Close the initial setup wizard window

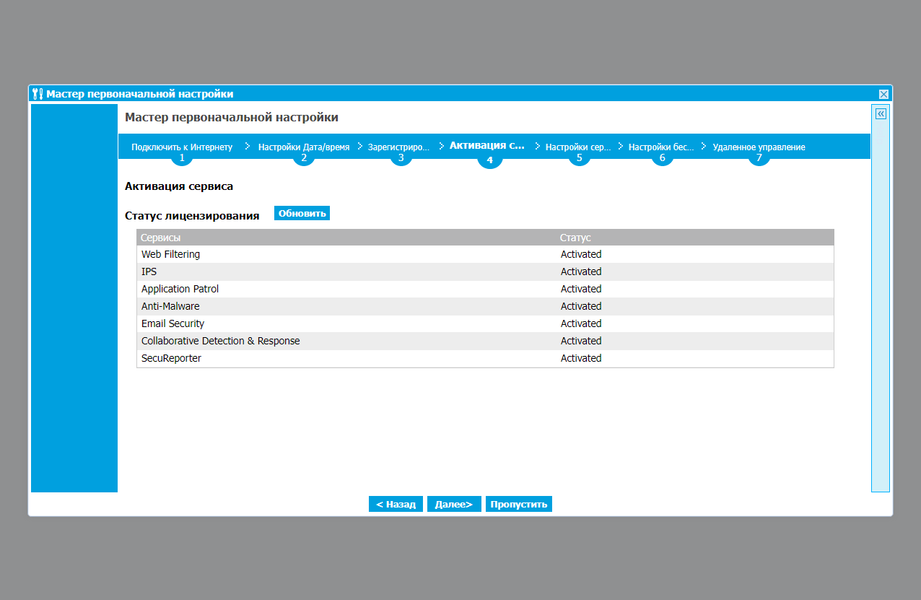coord(883,94)
